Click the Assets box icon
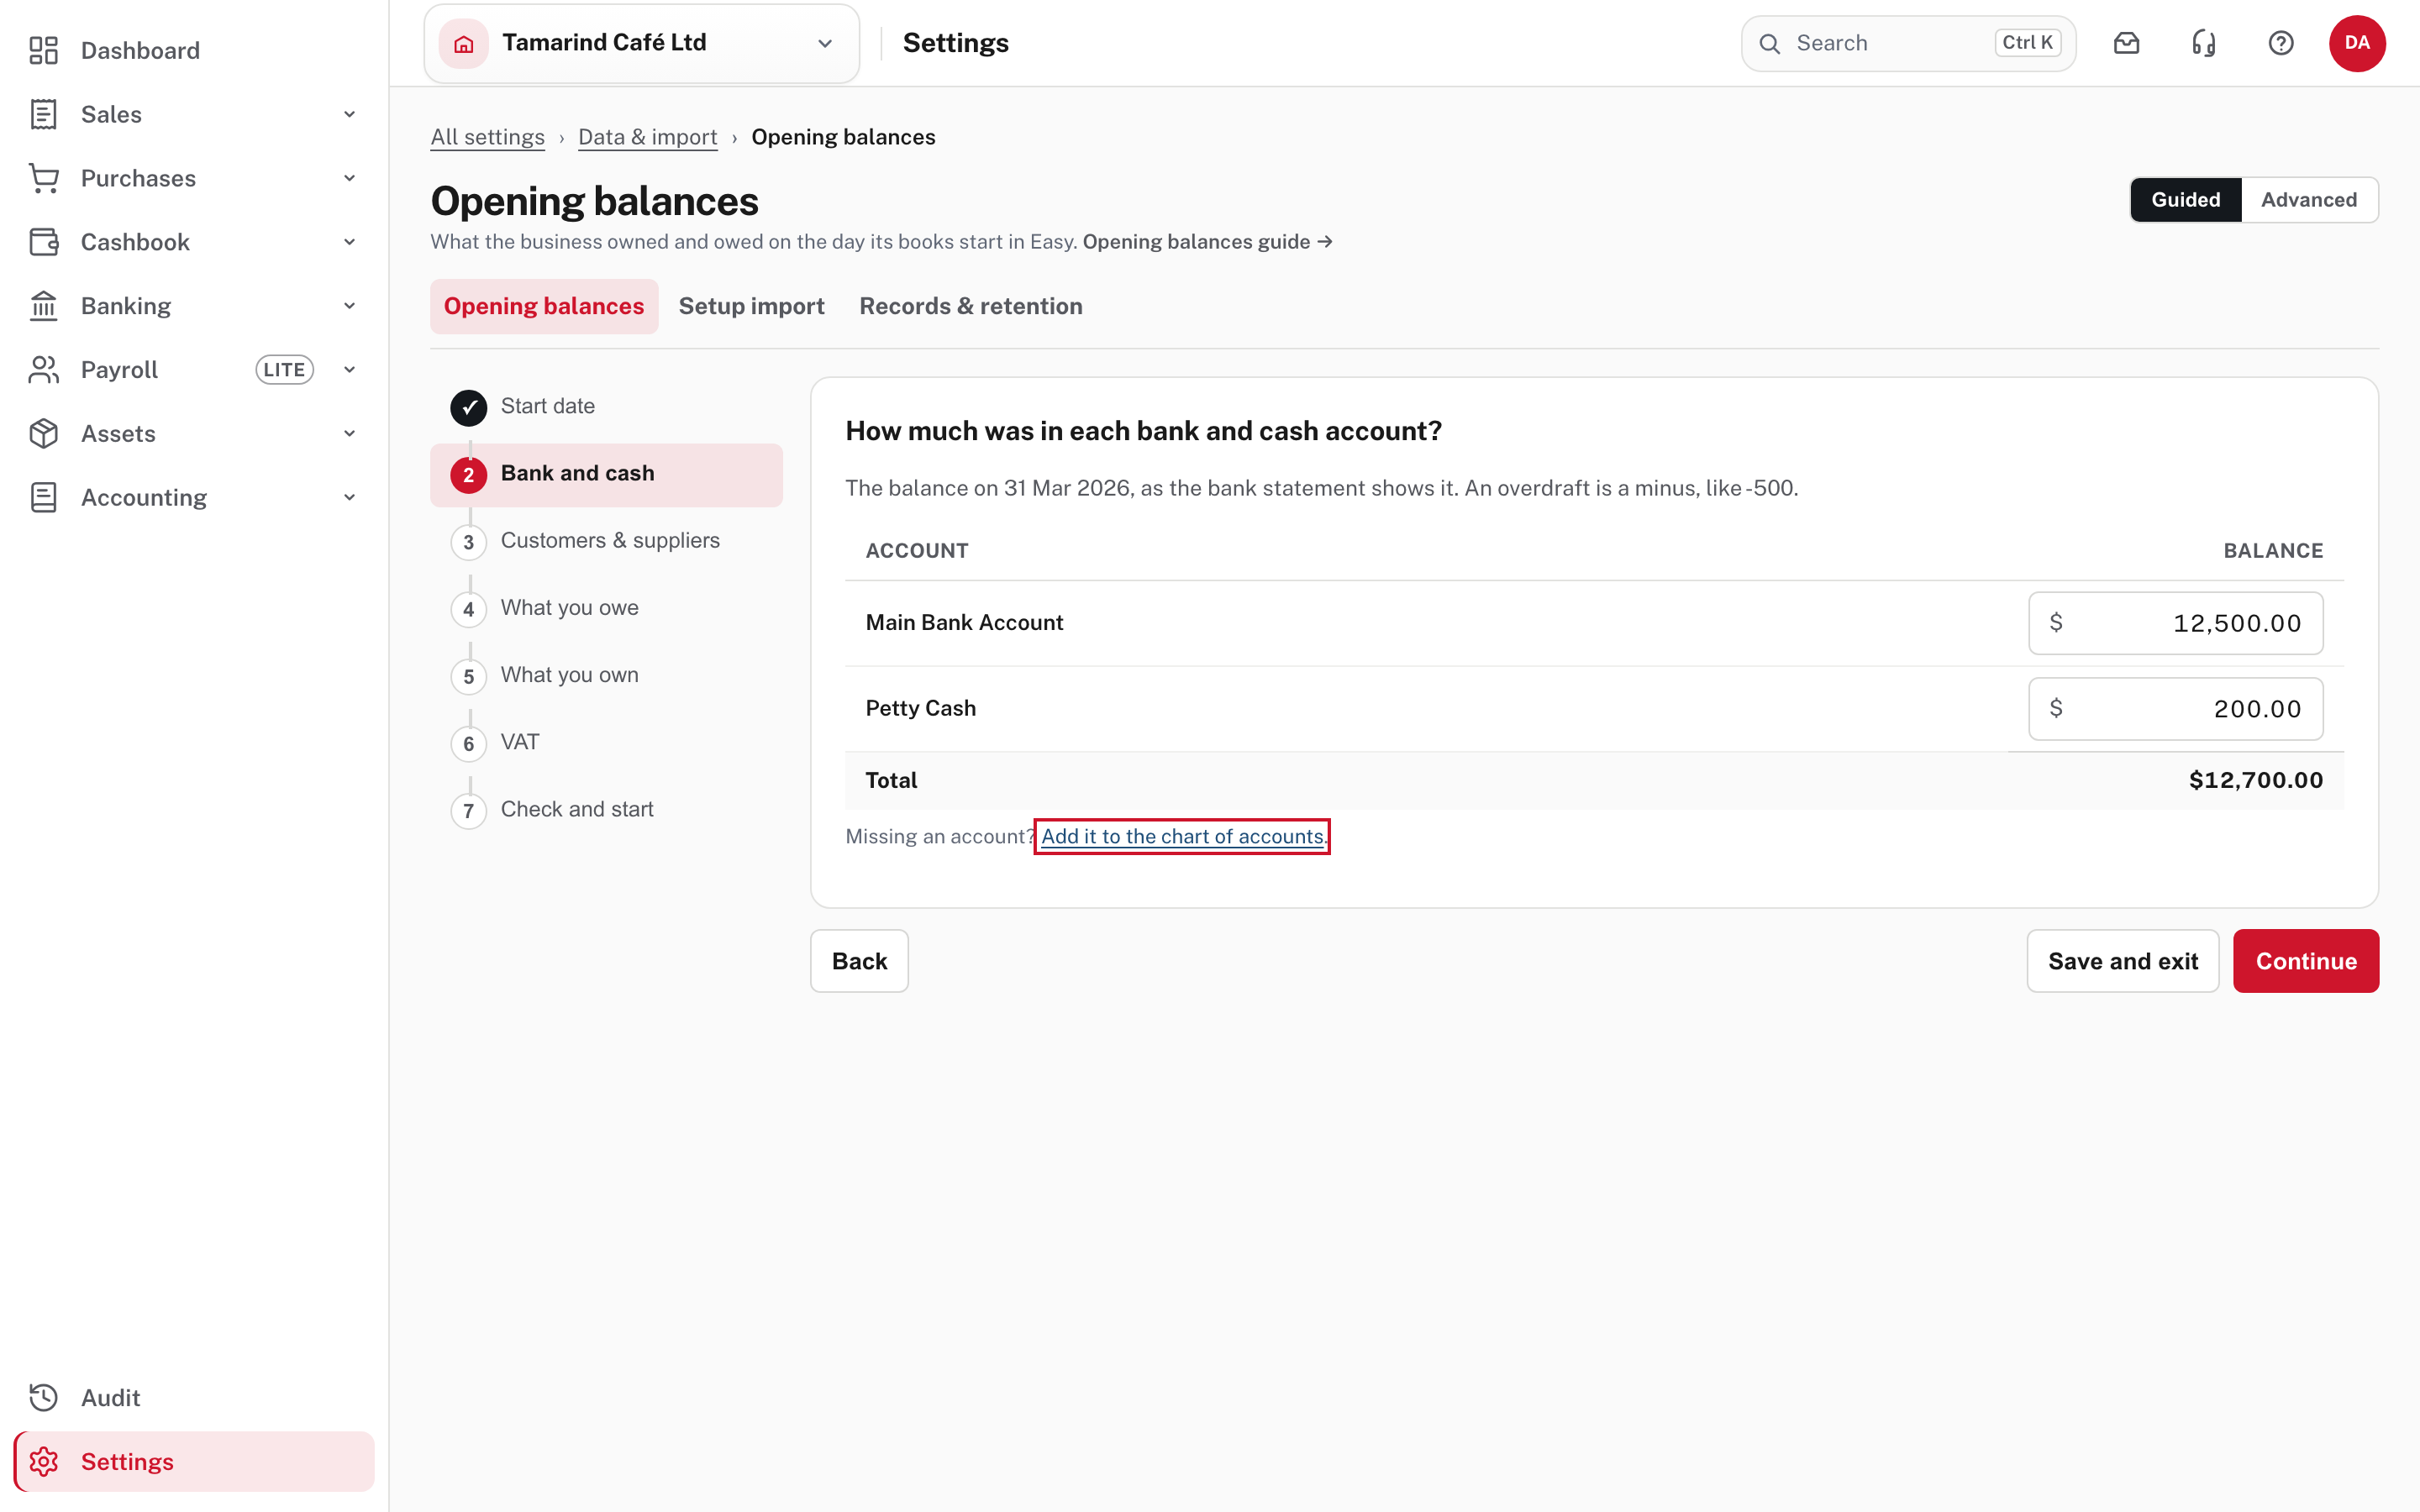 (x=43, y=434)
